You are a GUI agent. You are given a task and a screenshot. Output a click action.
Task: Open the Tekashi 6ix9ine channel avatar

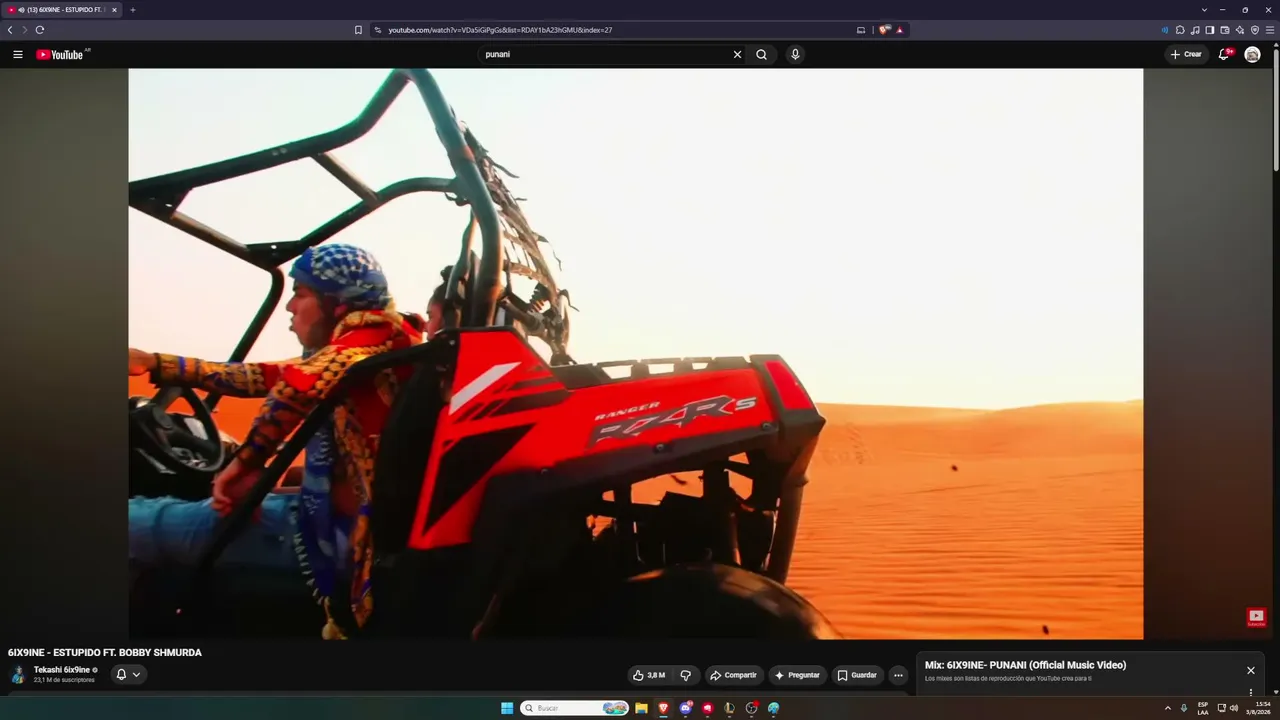point(18,674)
